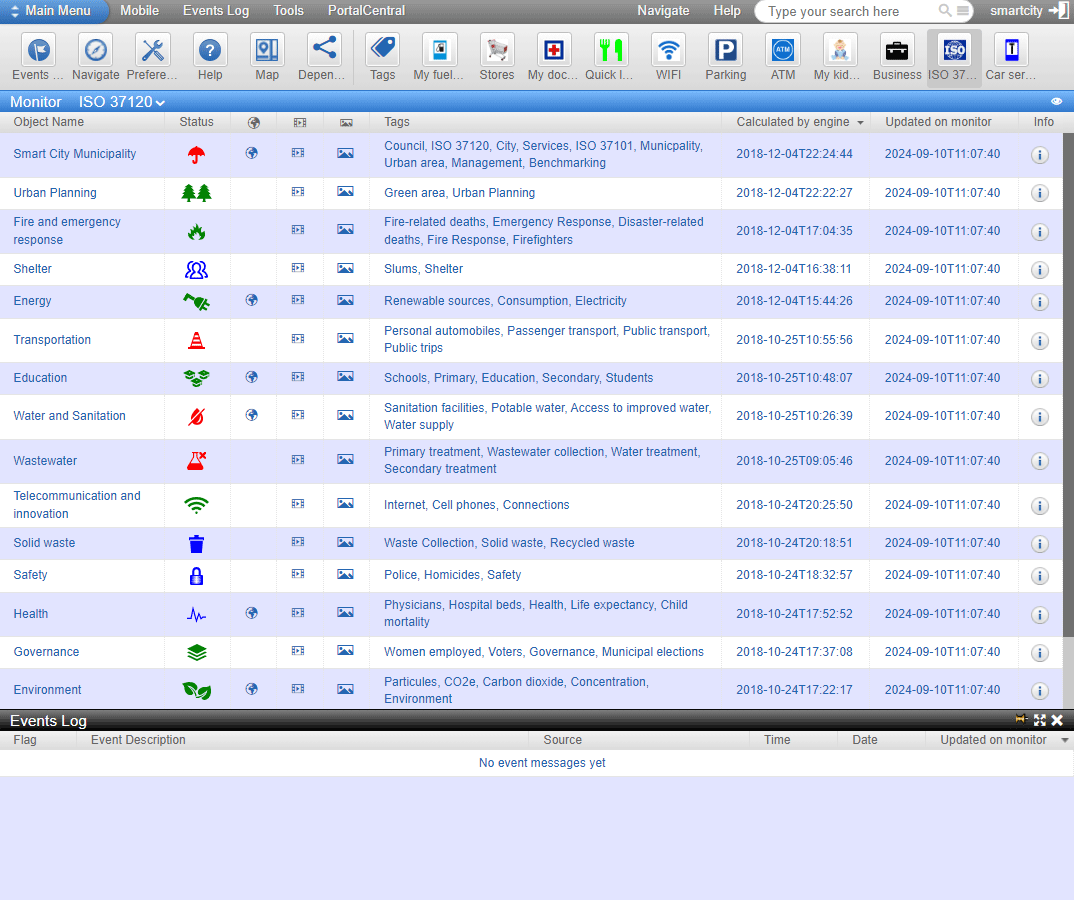Viewport: 1074px width, 900px height.
Task: Toggle the monitor eye visibility icon
Action: pos(1057,102)
